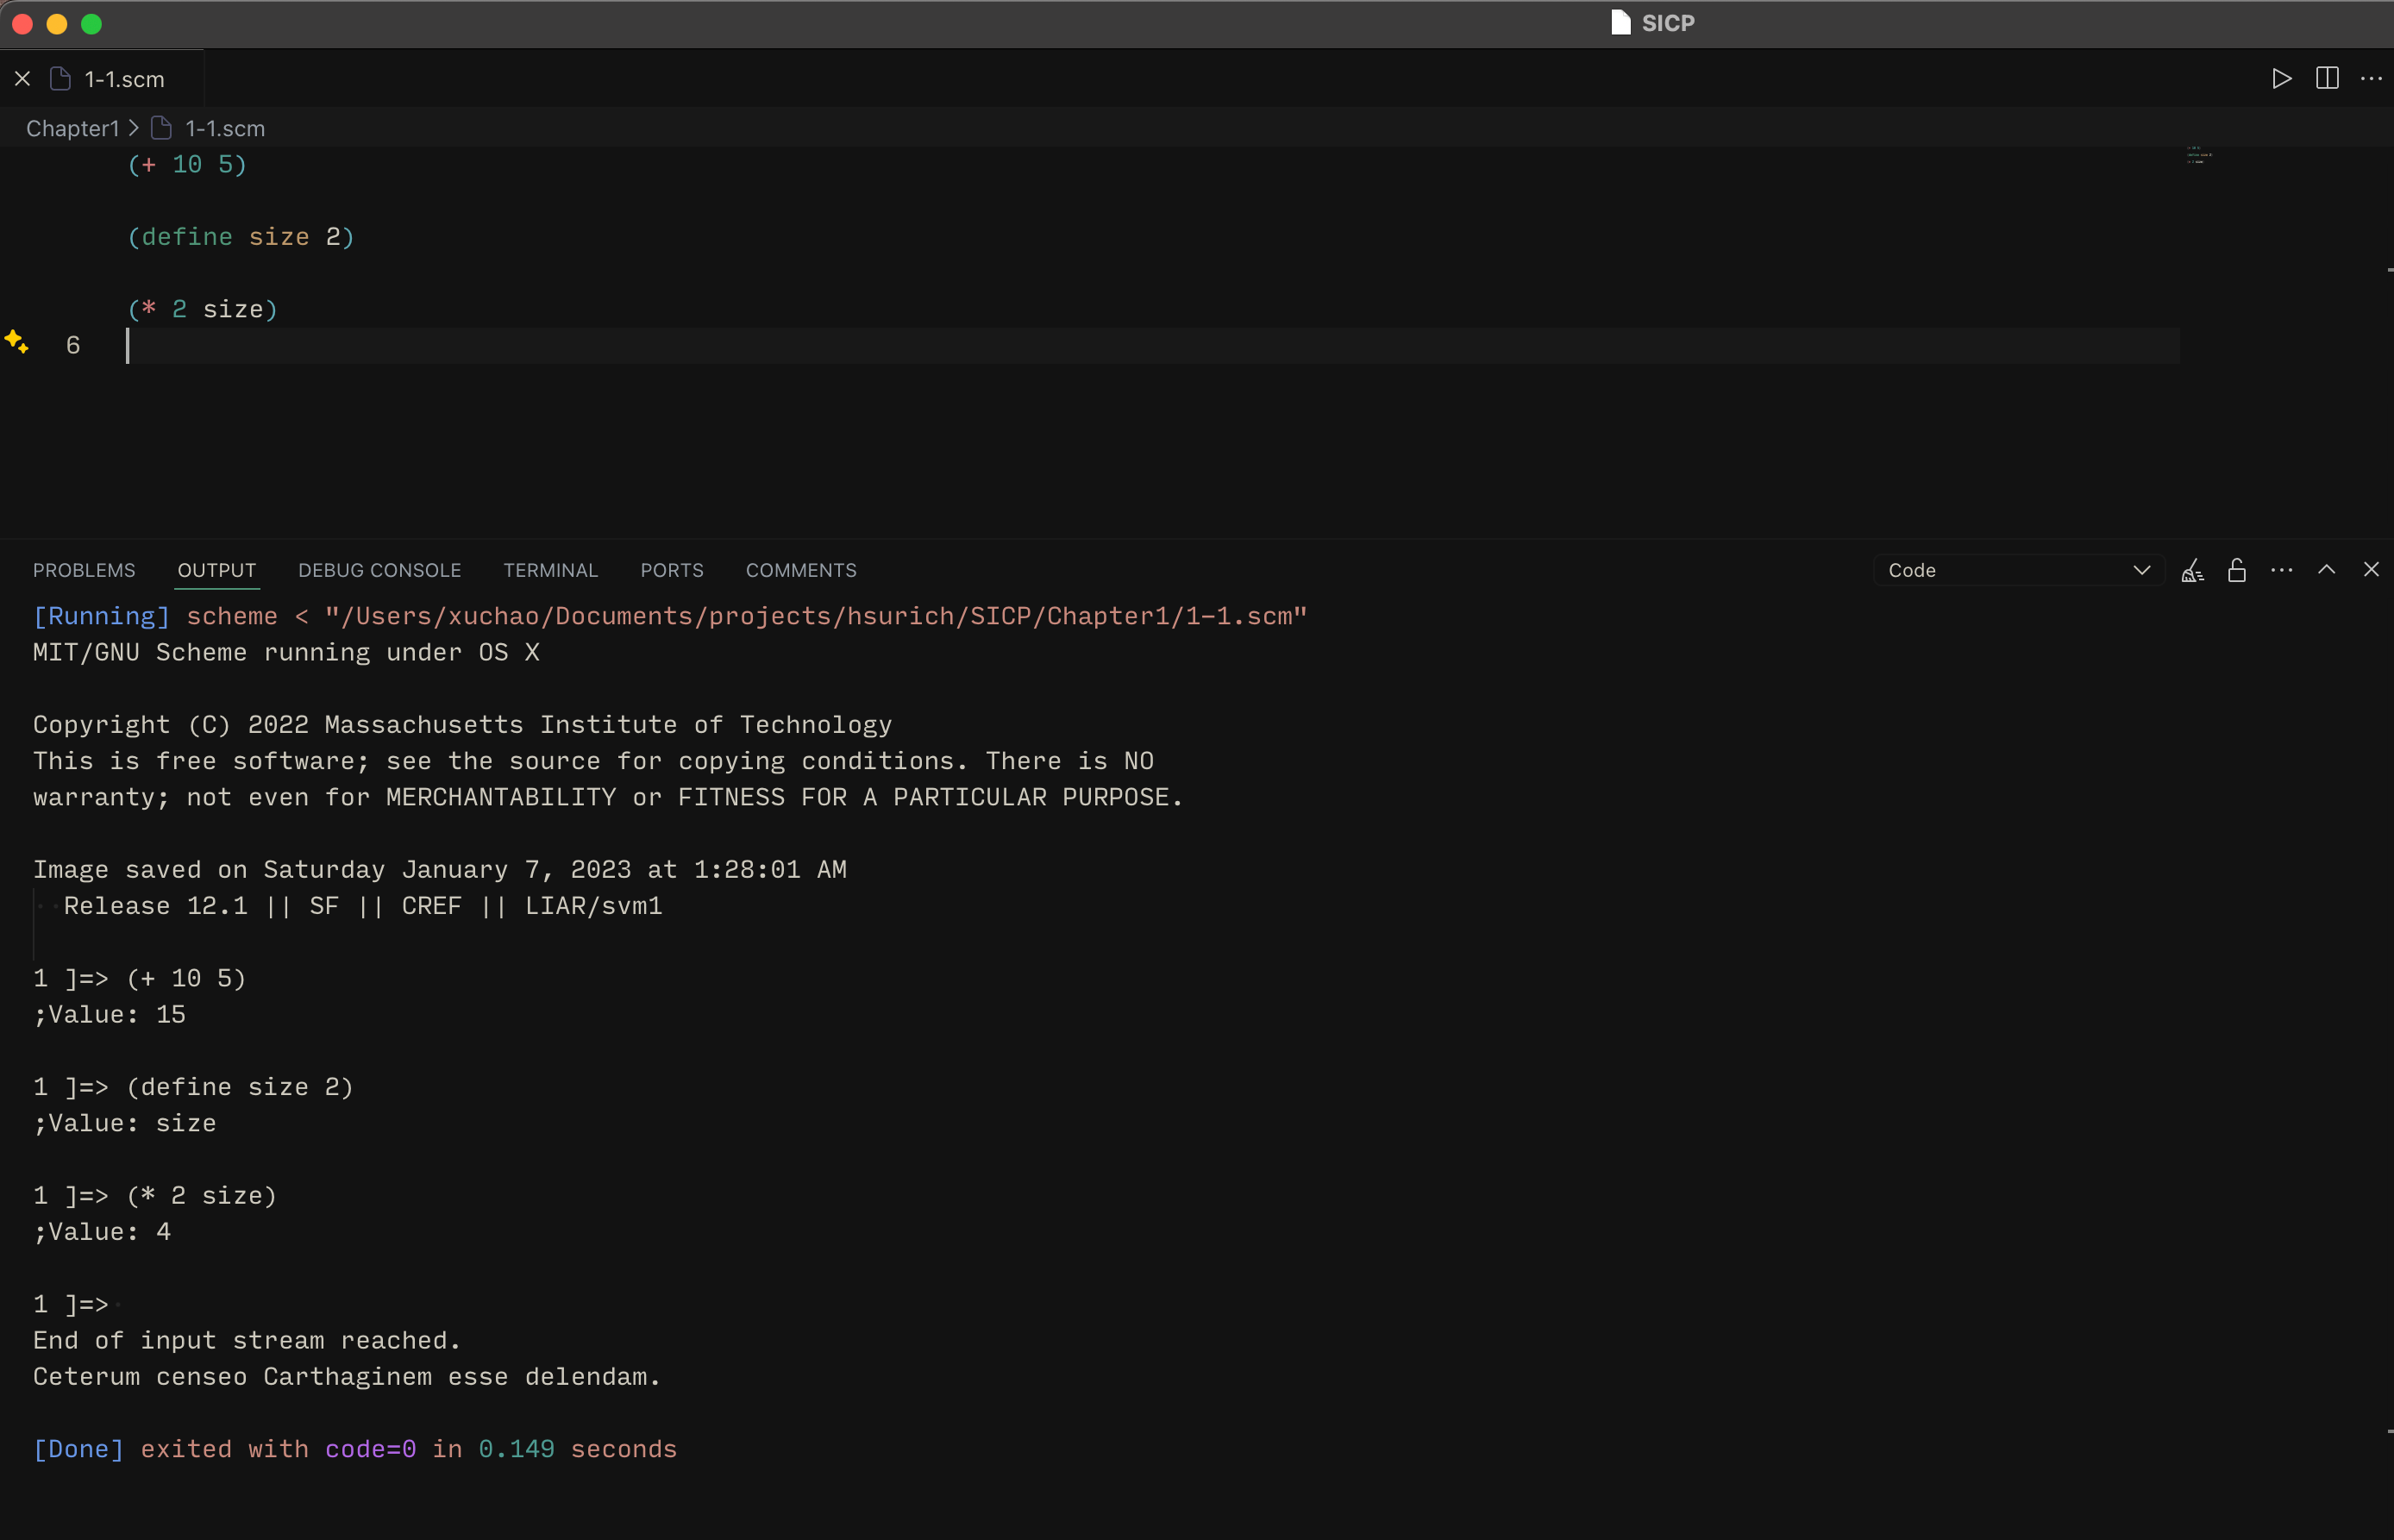Switch to DEBUG CONSOLE tab
Viewport: 2394px width, 1540px height.
click(x=380, y=571)
